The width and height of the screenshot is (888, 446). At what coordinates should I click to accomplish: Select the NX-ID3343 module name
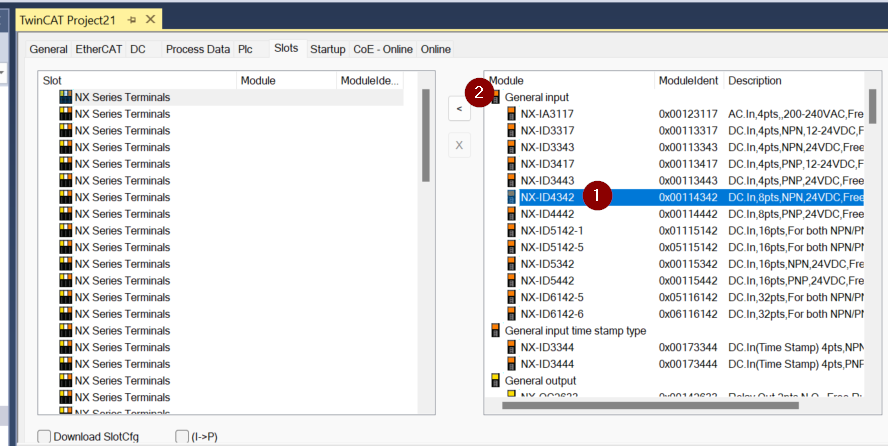tap(547, 147)
